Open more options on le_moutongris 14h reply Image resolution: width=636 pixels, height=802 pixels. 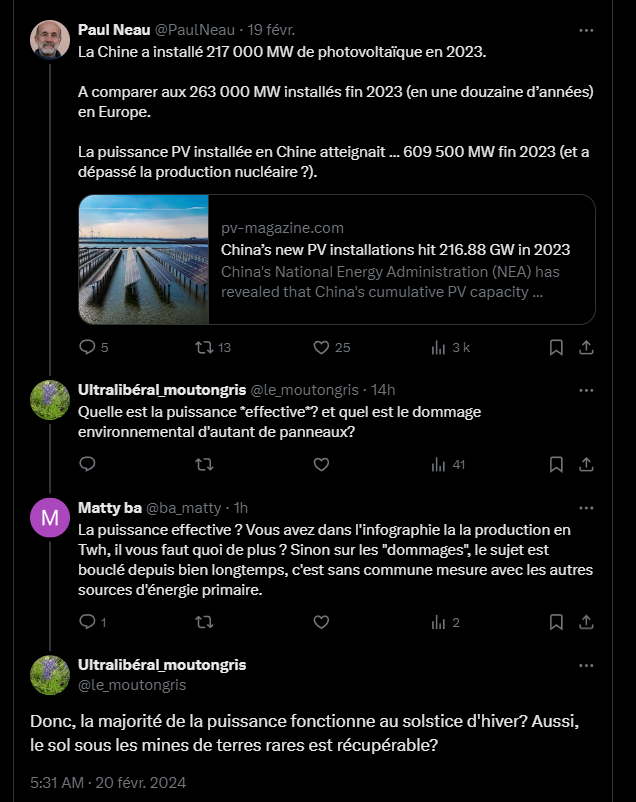(586, 390)
